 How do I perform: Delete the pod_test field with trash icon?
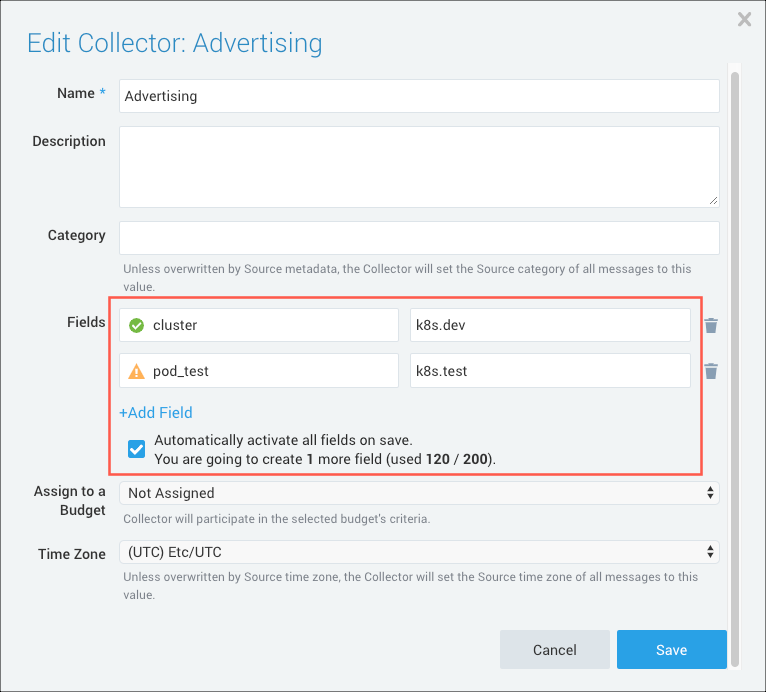tap(711, 371)
